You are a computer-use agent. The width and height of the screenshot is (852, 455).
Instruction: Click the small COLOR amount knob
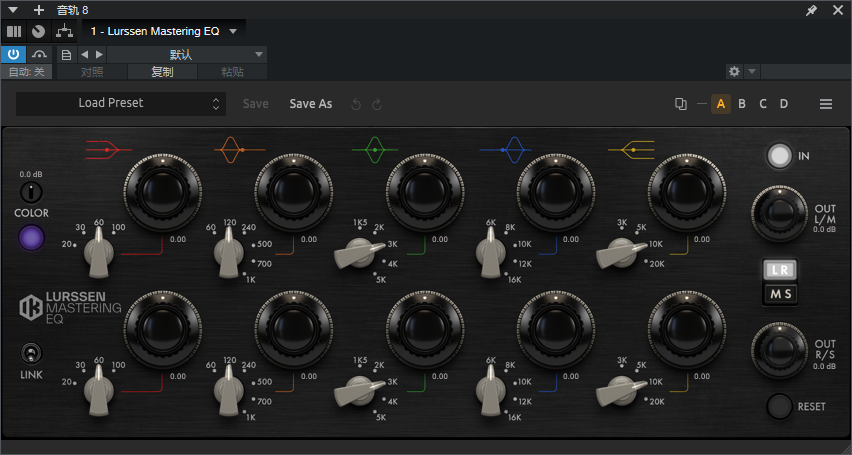pyautogui.click(x=31, y=192)
